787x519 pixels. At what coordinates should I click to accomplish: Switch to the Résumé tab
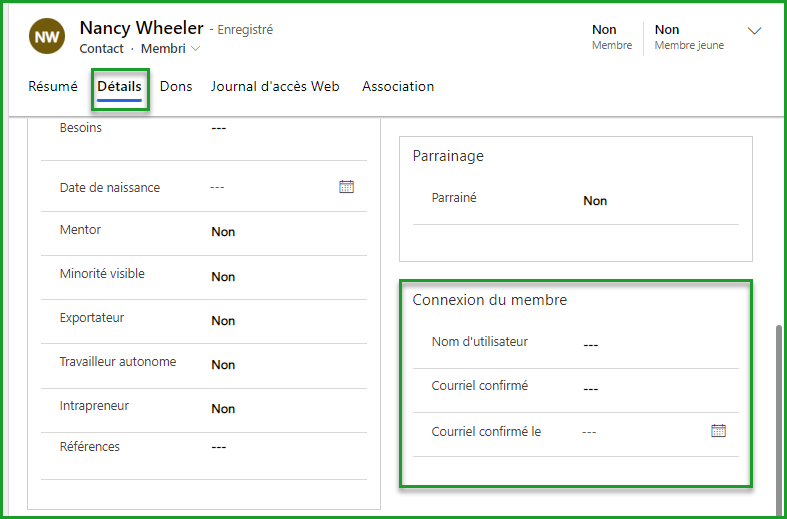coord(53,87)
